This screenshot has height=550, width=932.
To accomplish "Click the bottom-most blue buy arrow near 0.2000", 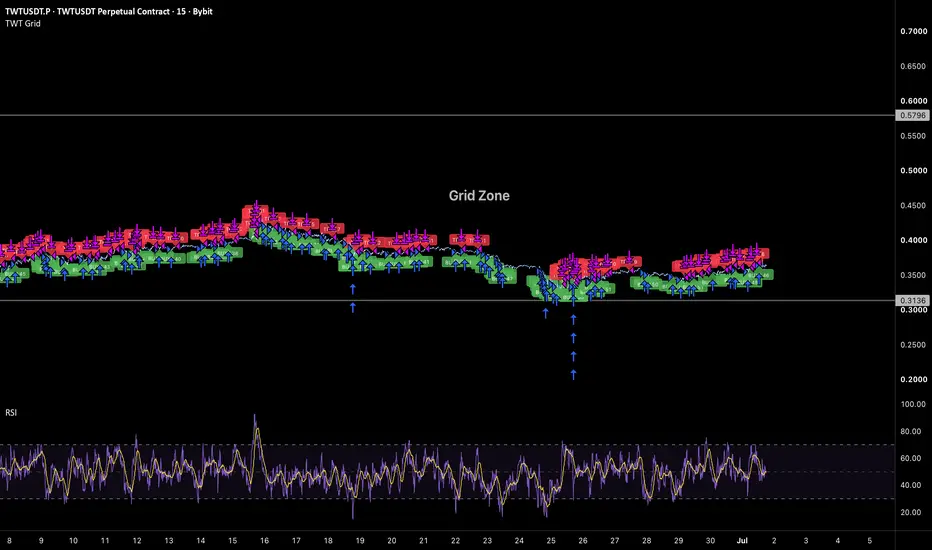I will 574,375.
